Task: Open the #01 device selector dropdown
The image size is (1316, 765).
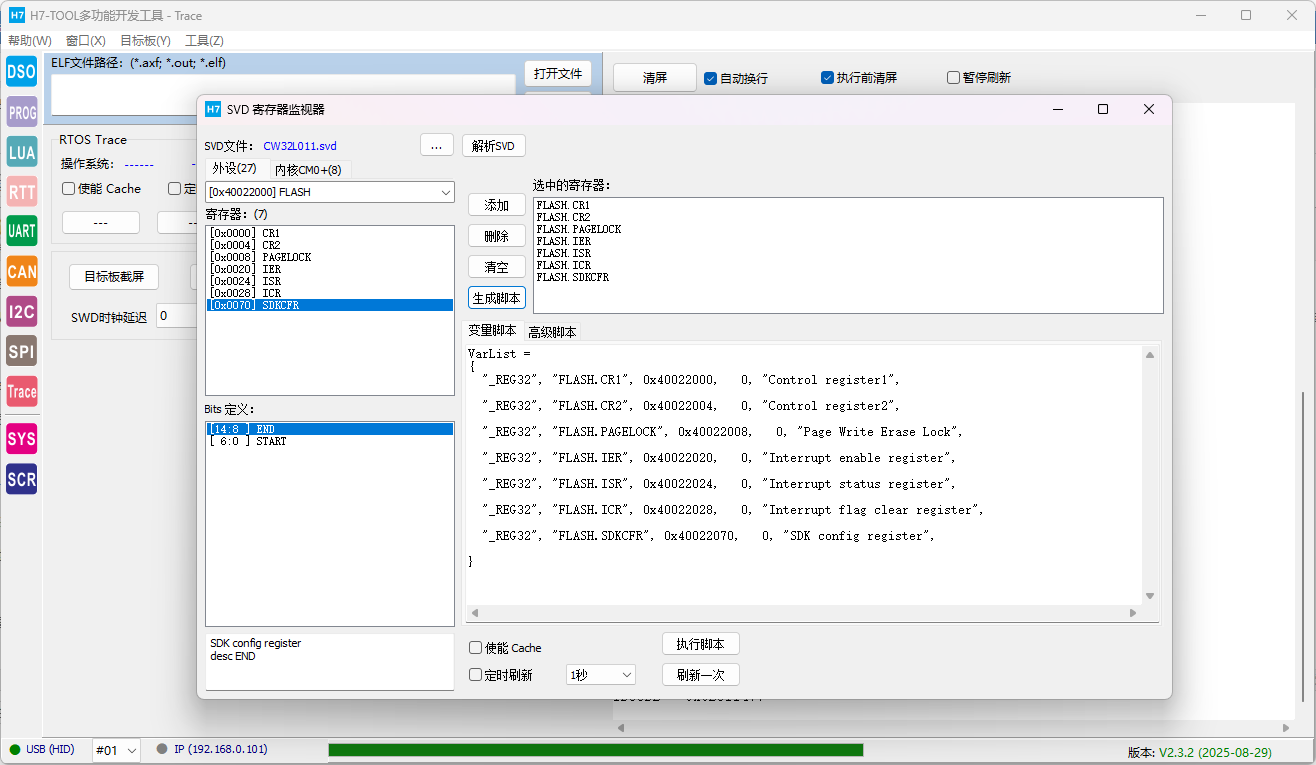Action: click(116, 750)
